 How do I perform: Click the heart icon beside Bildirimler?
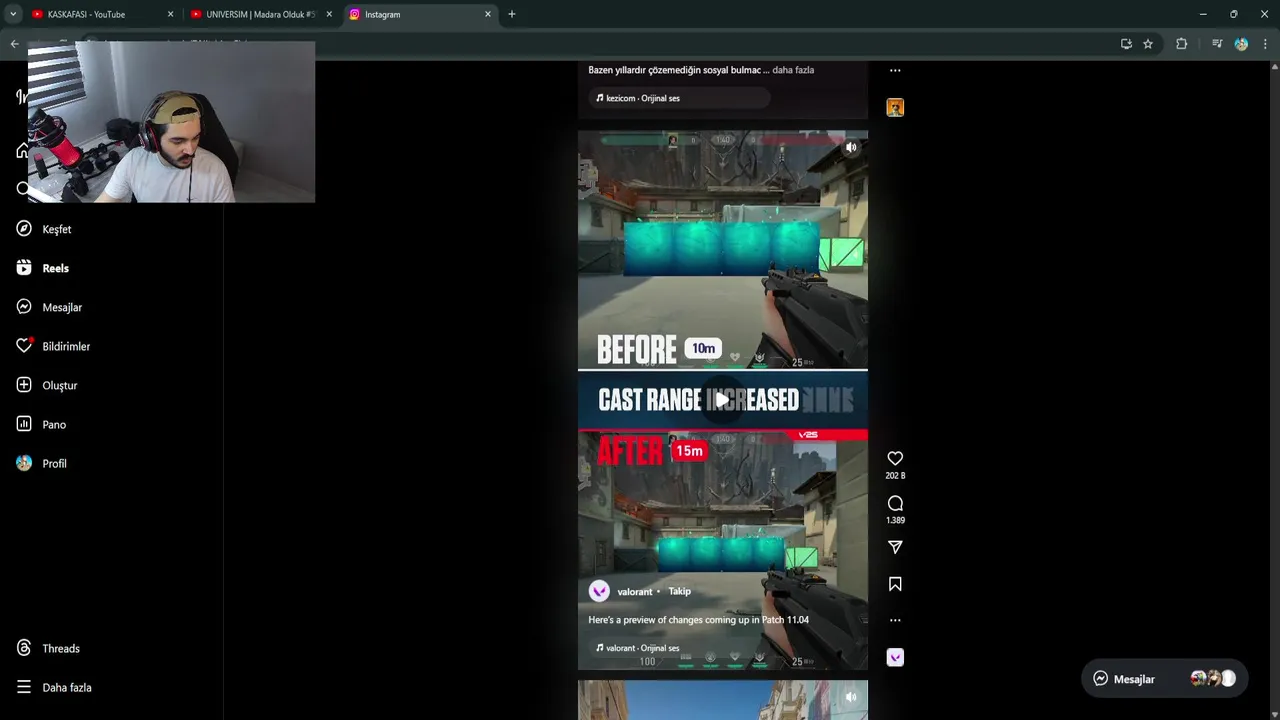(x=24, y=346)
